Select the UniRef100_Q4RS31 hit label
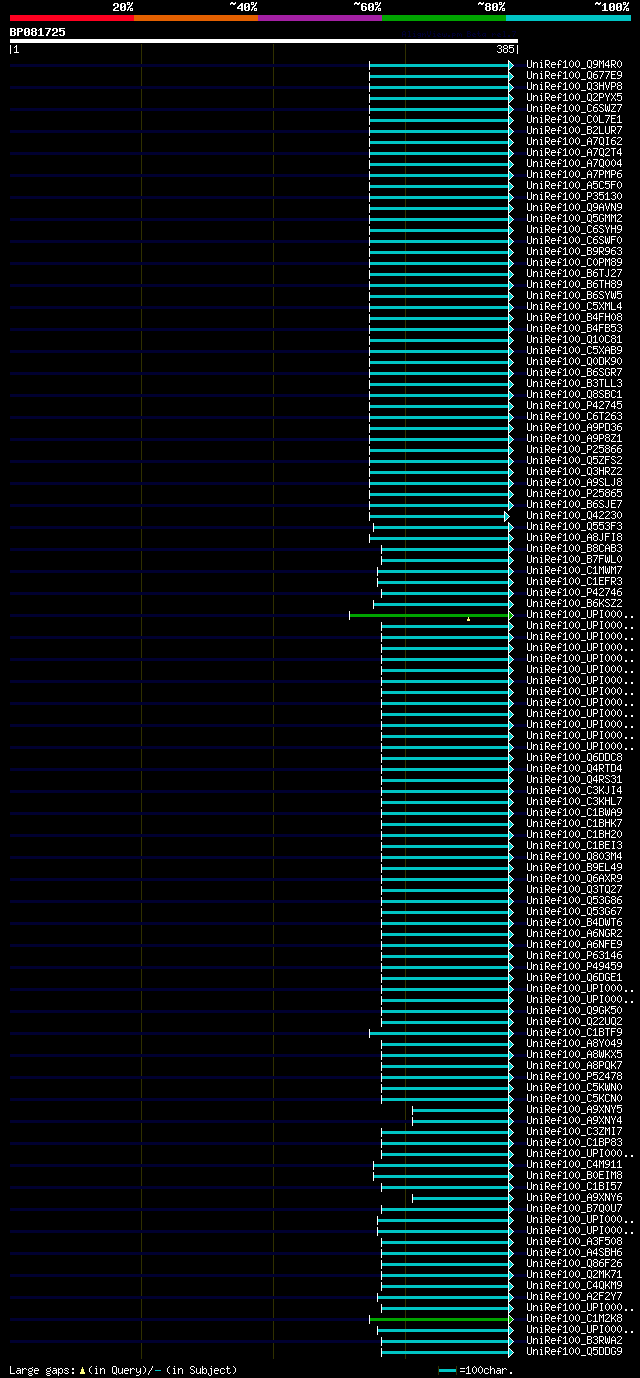The width and height of the screenshot is (640, 1378). pos(574,779)
